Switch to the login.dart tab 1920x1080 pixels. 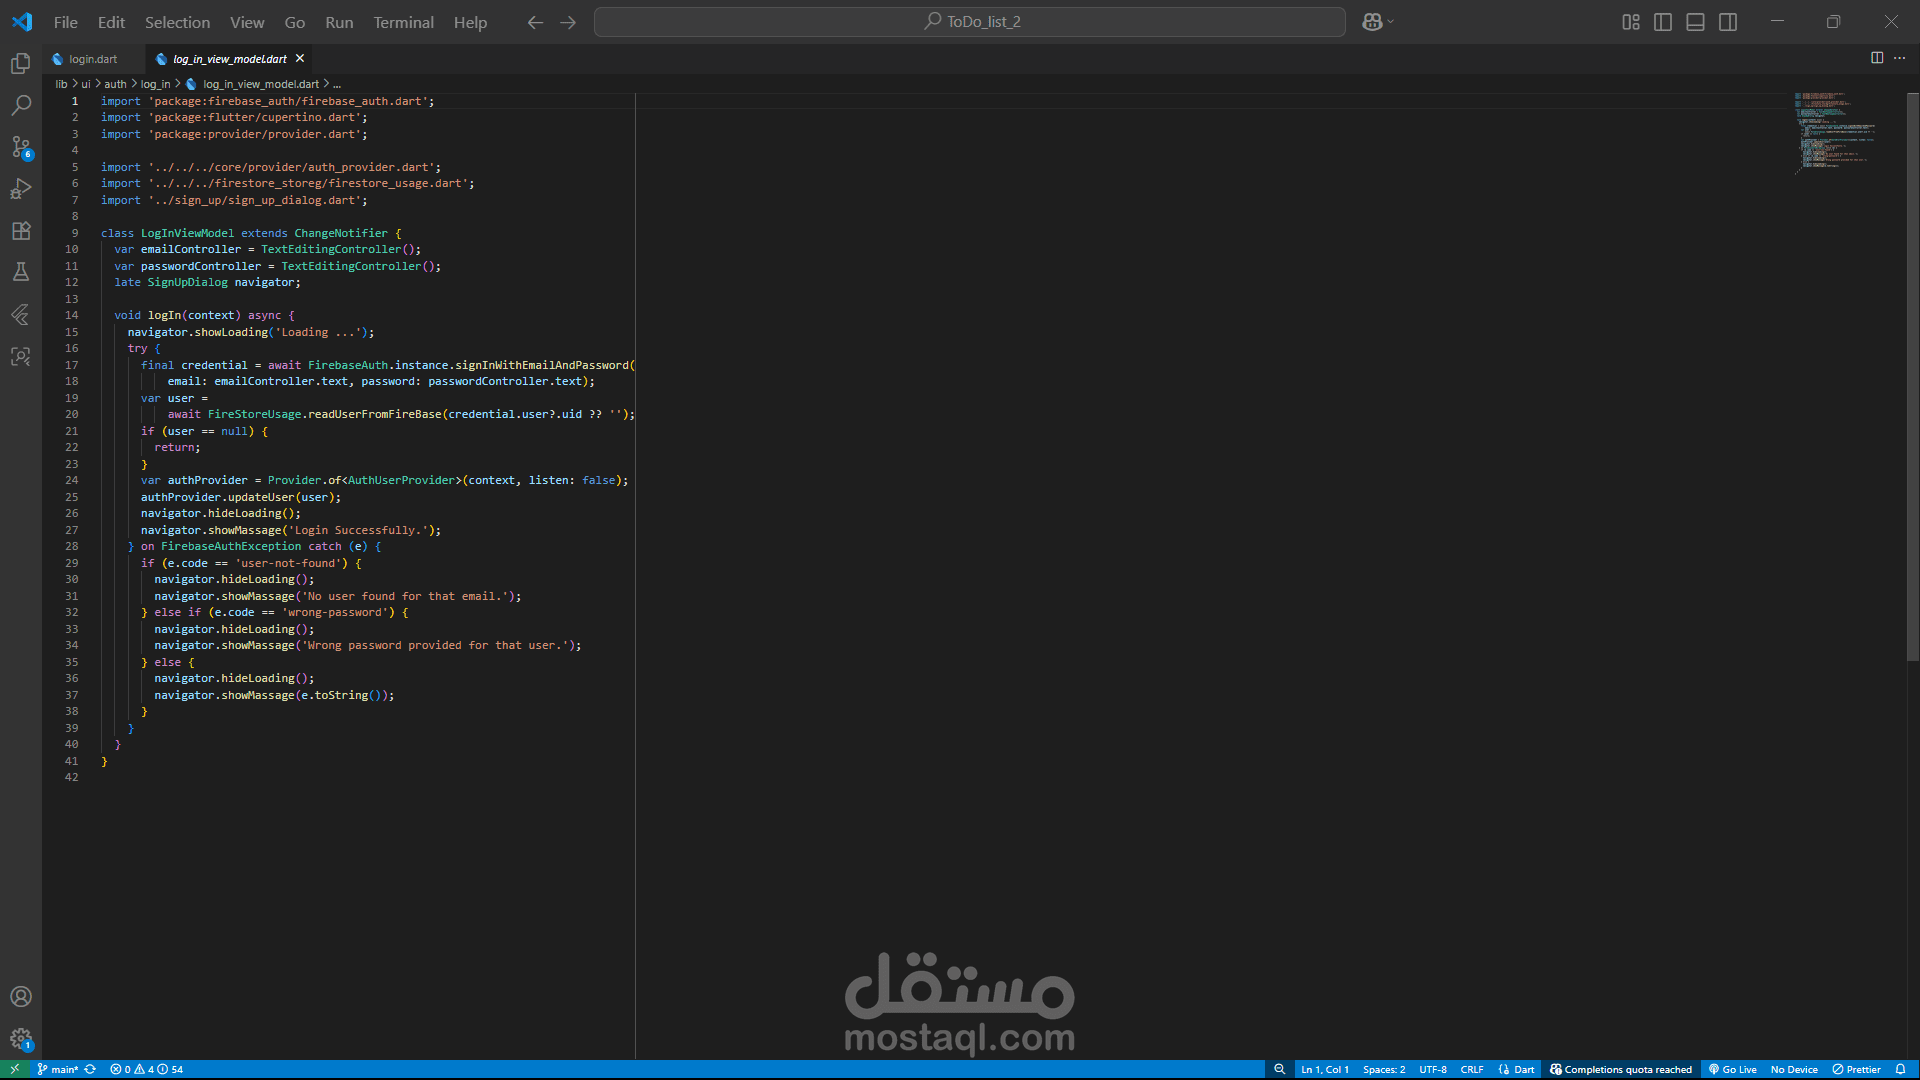pos(92,59)
